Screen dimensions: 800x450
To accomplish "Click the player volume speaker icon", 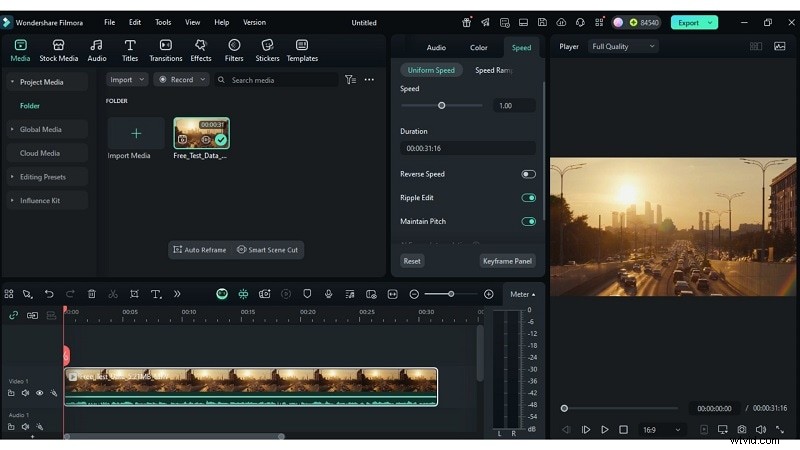I will click(x=760, y=430).
